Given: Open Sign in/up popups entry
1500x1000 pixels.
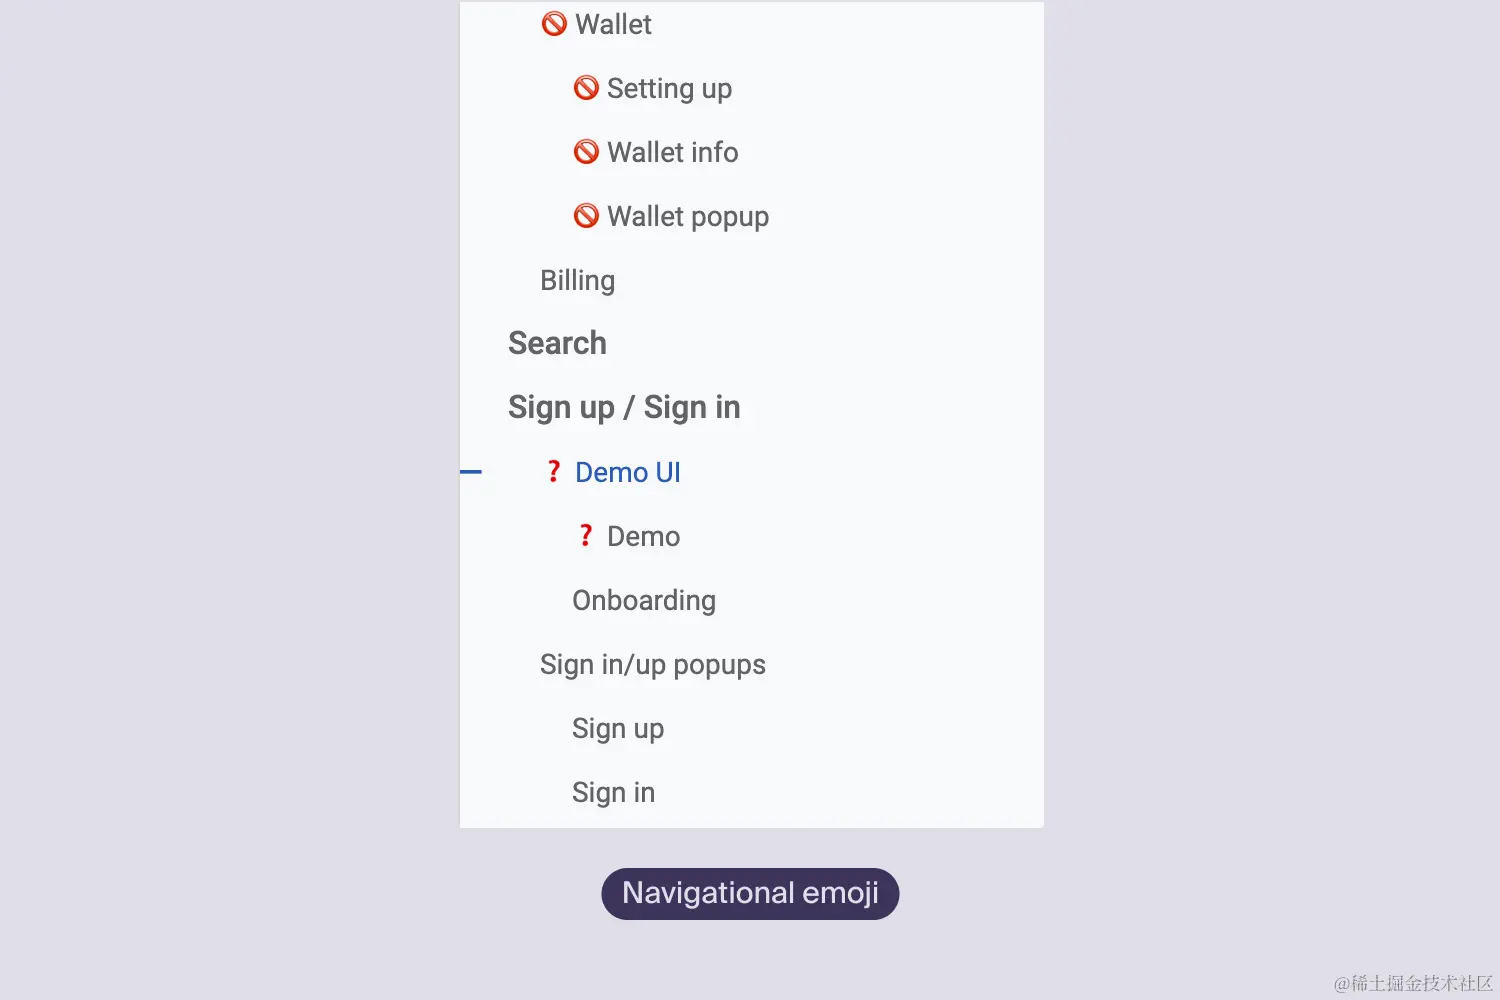Looking at the screenshot, I should point(652,664).
